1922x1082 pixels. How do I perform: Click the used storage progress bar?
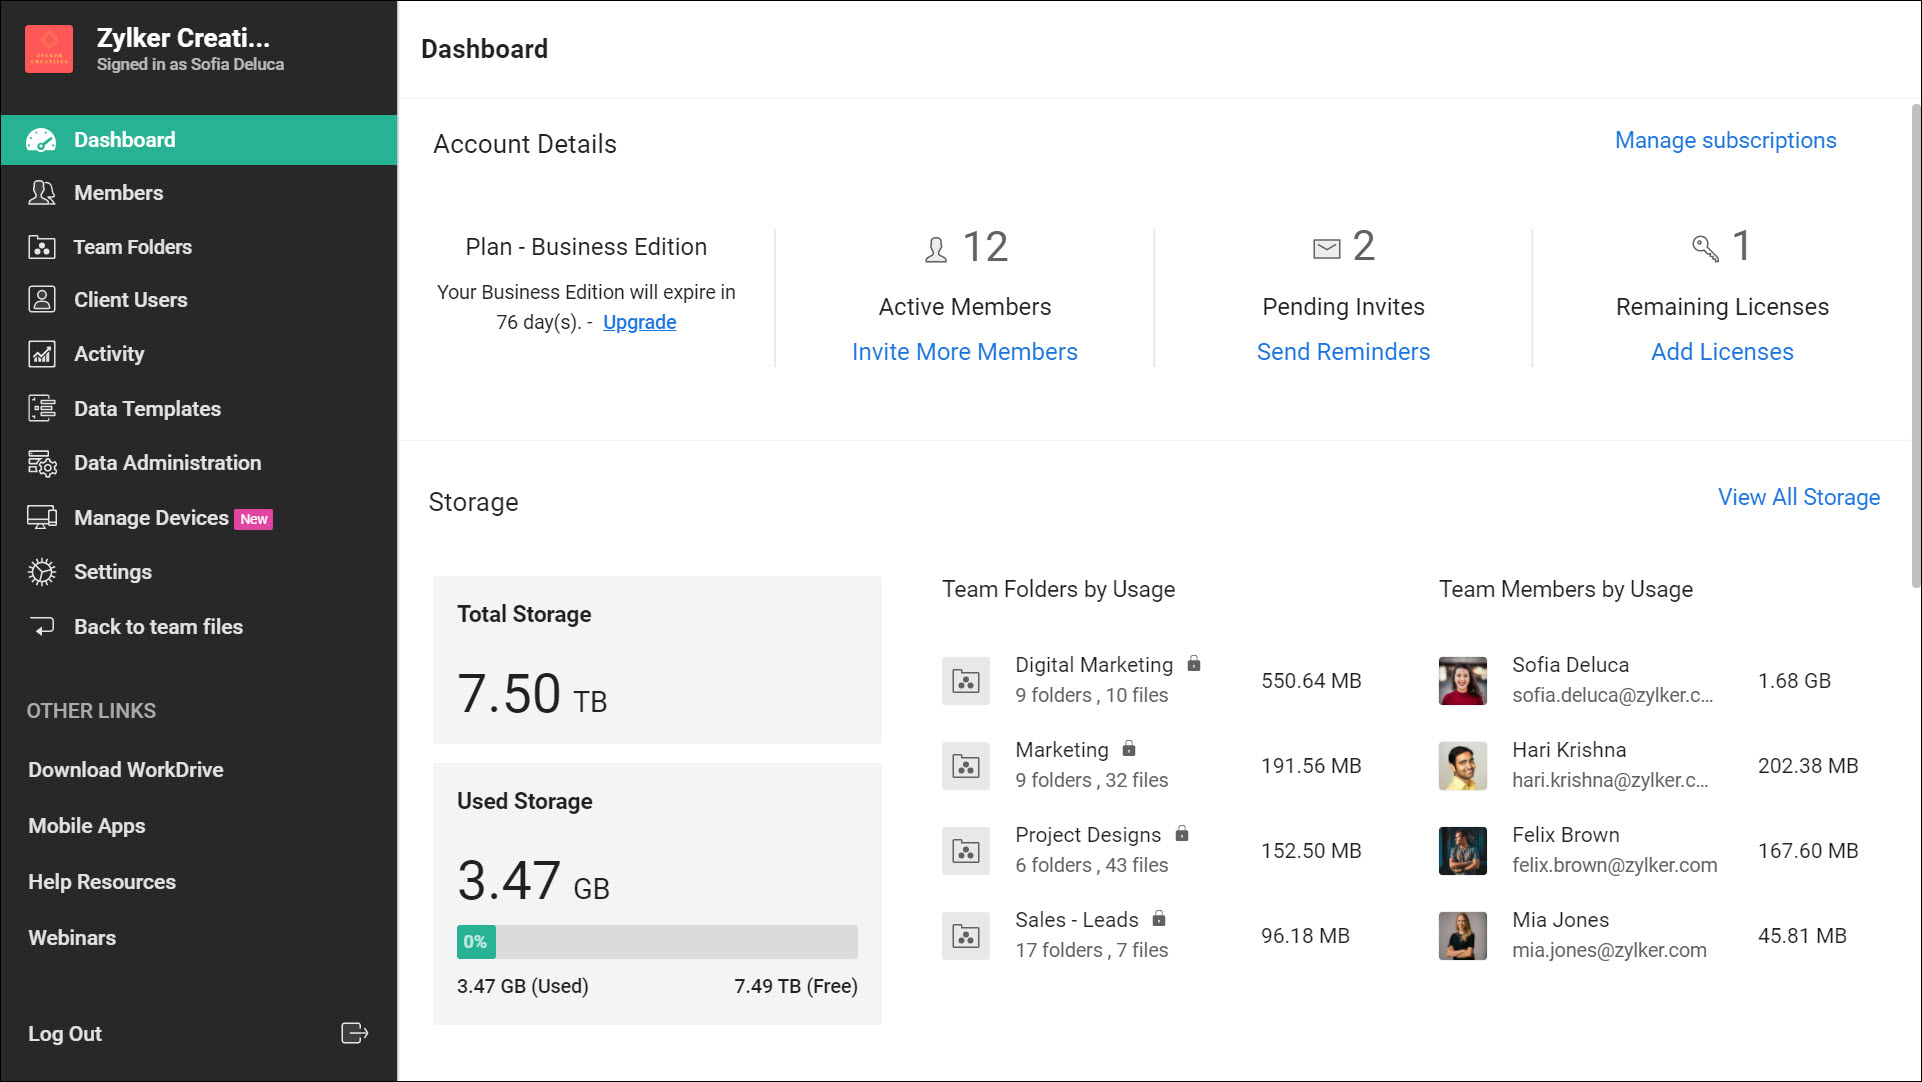click(x=657, y=942)
